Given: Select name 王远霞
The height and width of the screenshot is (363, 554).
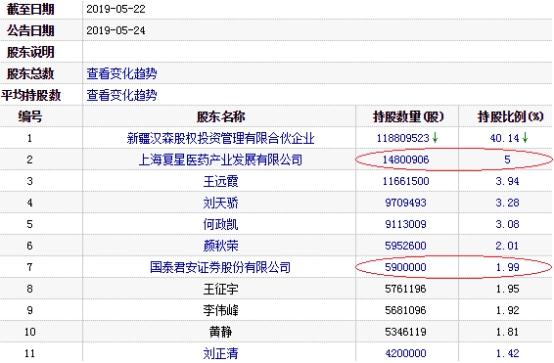Looking at the screenshot, I should point(220,181).
